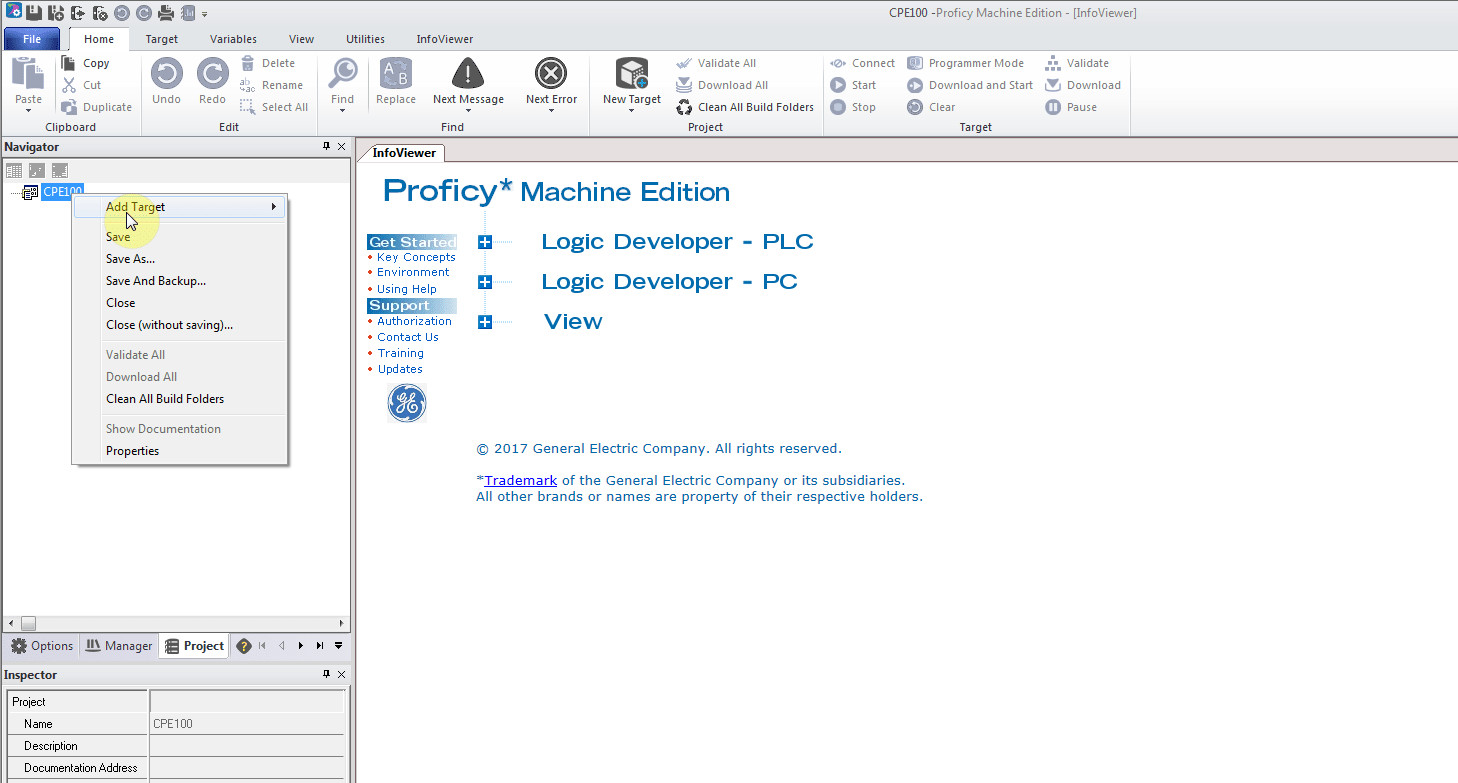Choose Close (without saving)... in context menu
Viewport: 1458px width, 783px height.
click(x=179, y=325)
